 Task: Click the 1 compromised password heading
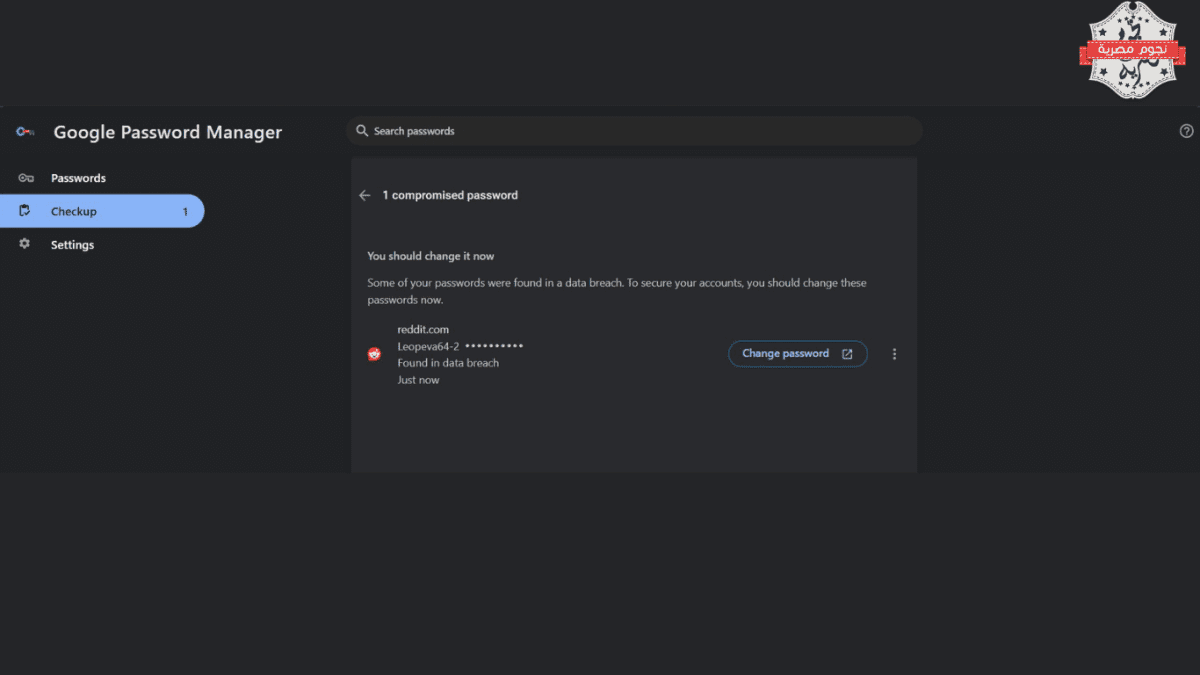click(450, 195)
